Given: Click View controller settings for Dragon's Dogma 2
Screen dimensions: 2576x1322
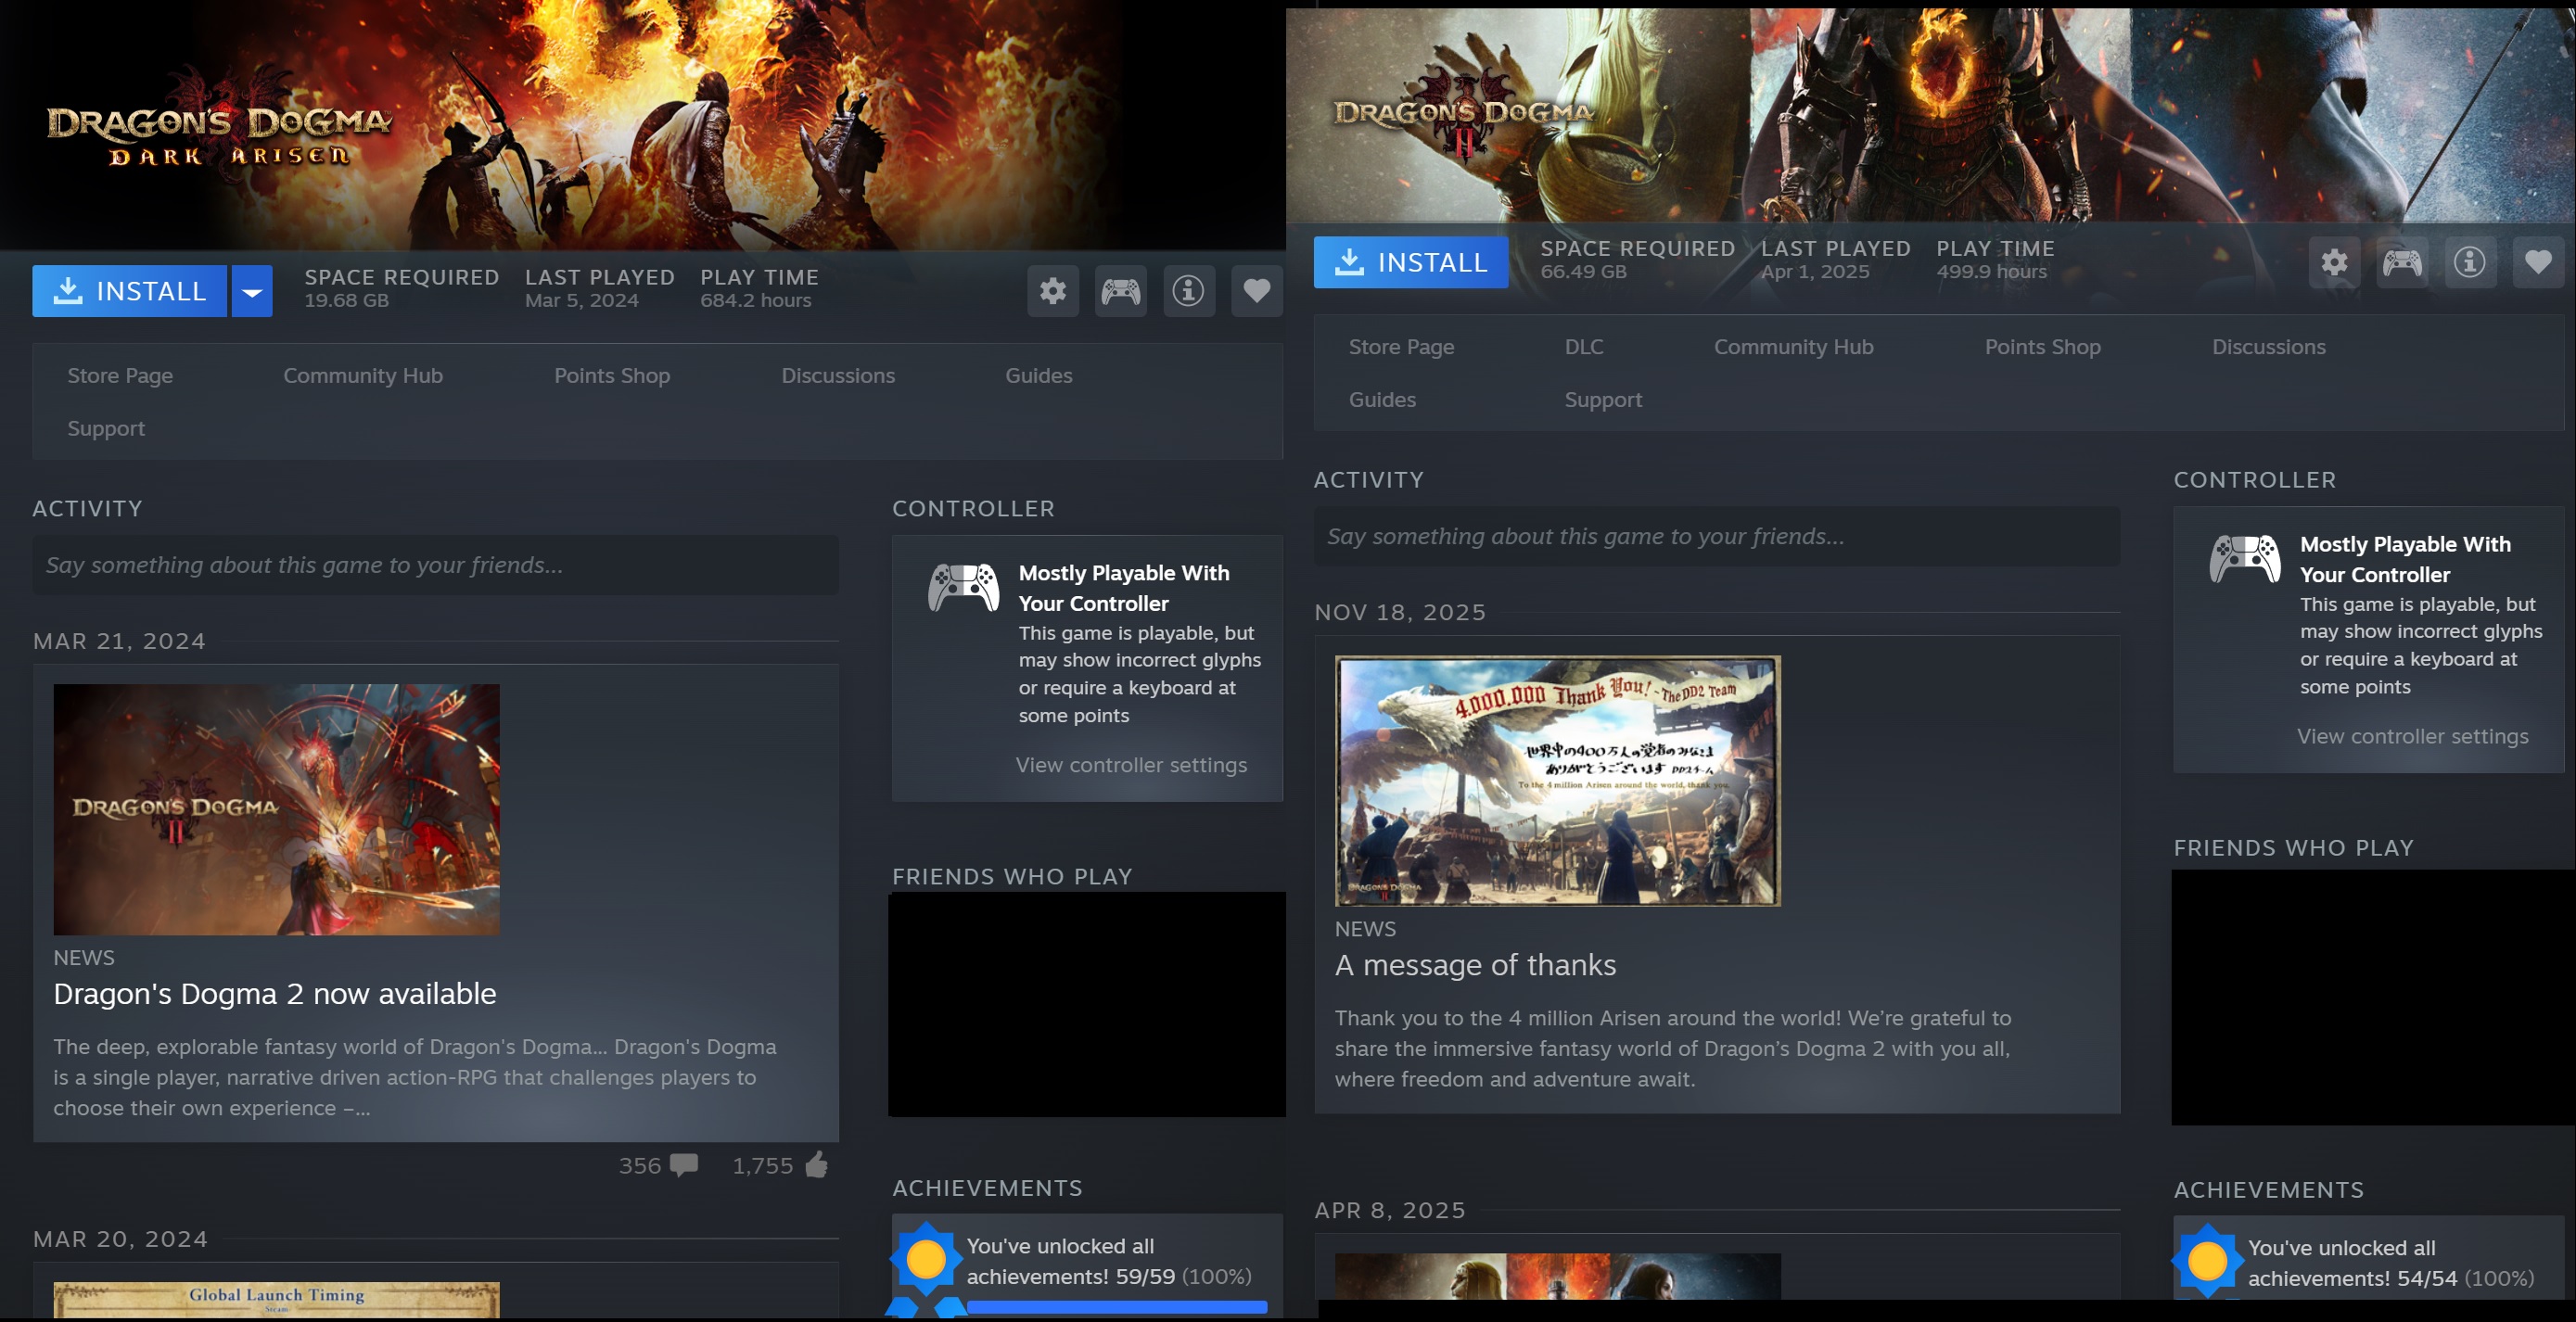Looking at the screenshot, I should point(2412,737).
